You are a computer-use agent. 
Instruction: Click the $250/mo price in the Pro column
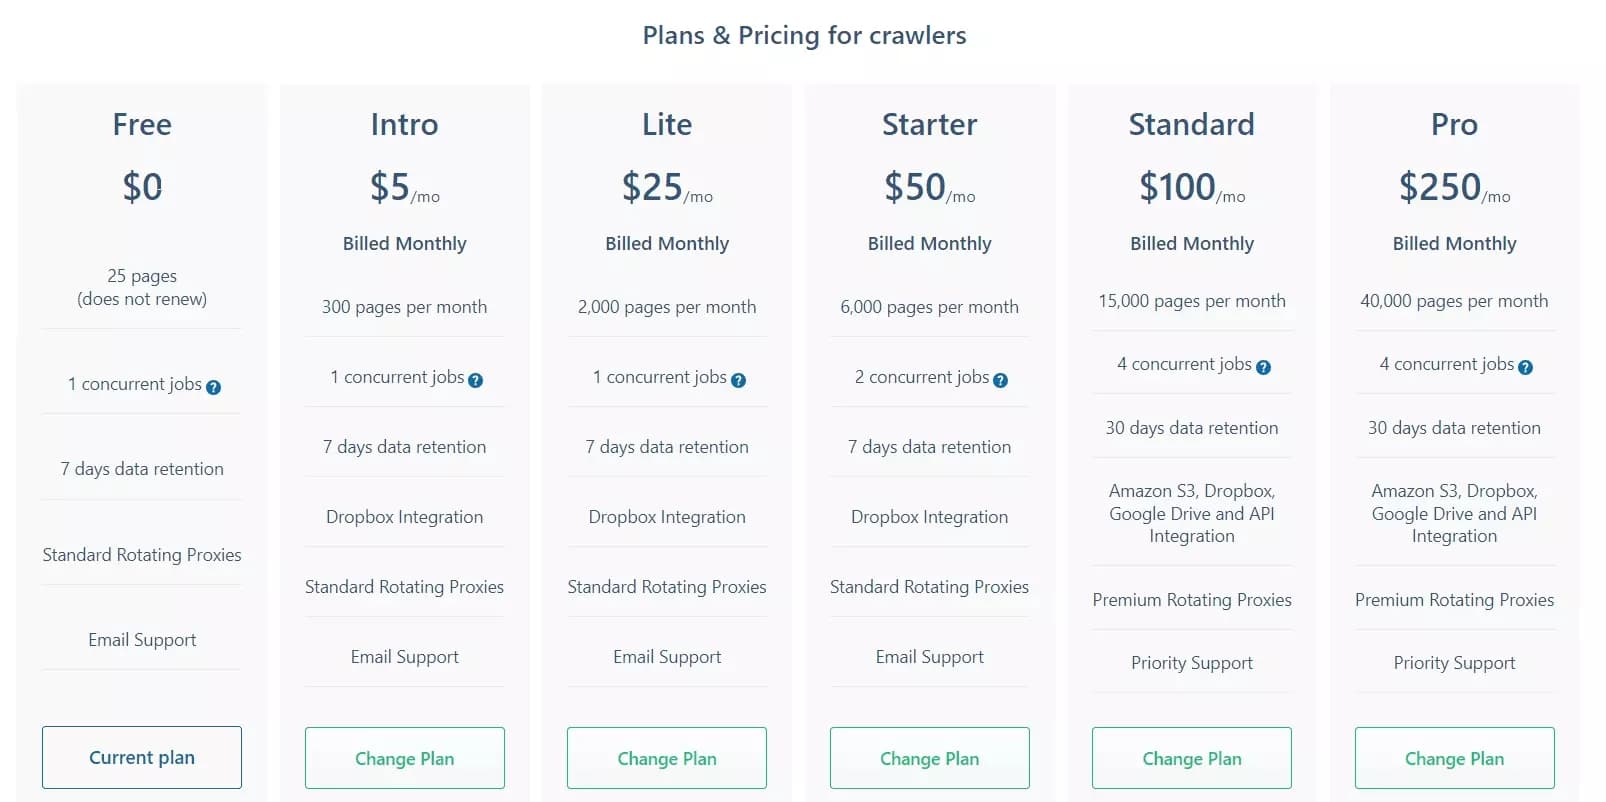1454,186
